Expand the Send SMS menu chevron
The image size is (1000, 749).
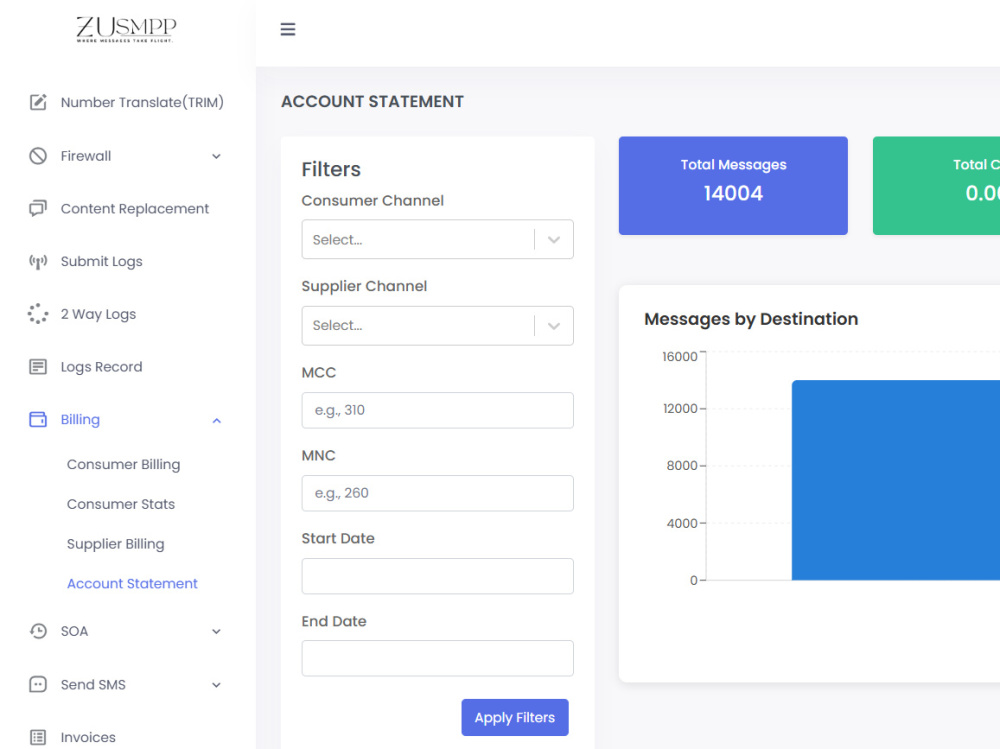pos(217,685)
